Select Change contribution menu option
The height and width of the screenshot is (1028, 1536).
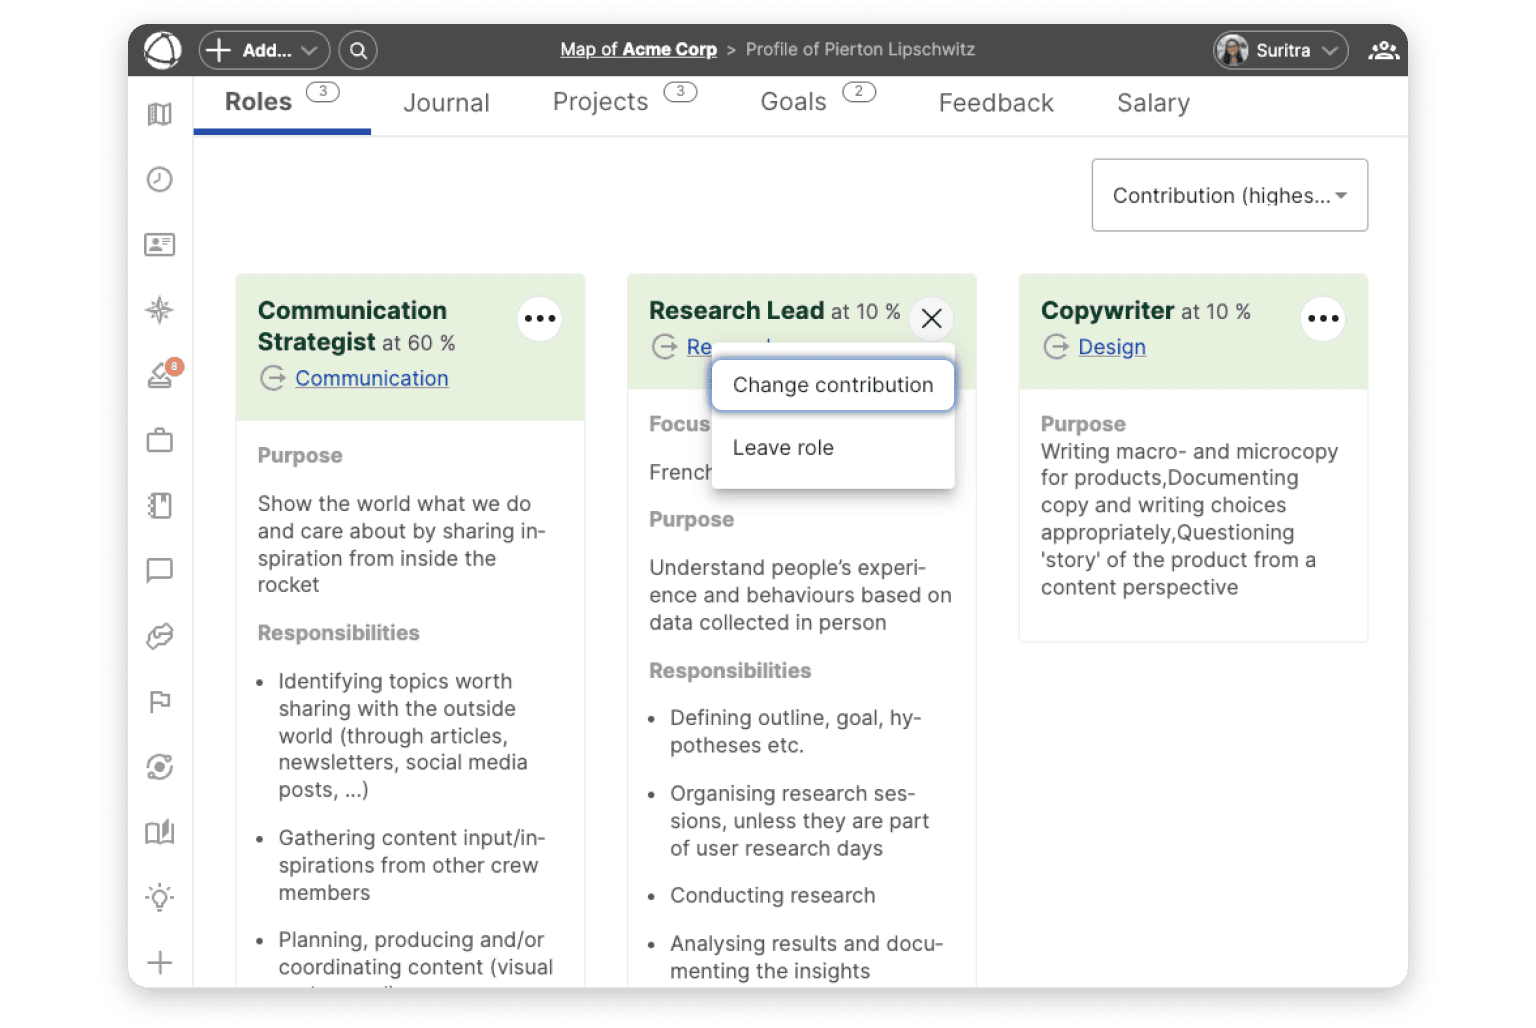coord(832,385)
